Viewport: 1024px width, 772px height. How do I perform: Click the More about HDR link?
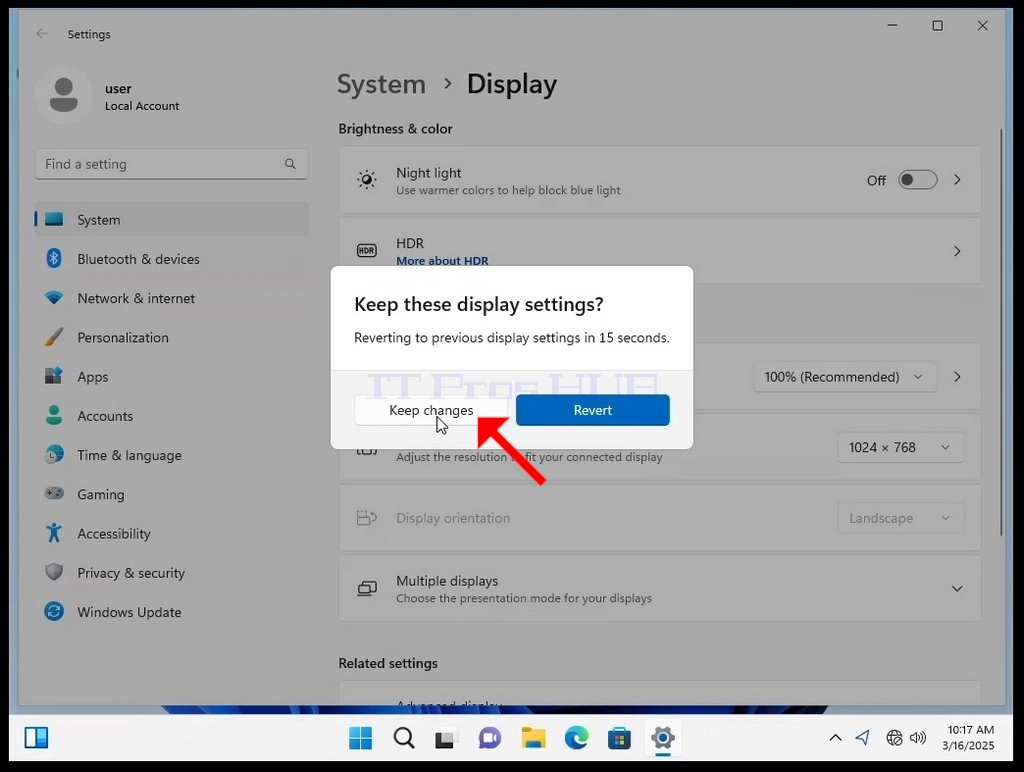click(x=442, y=261)
